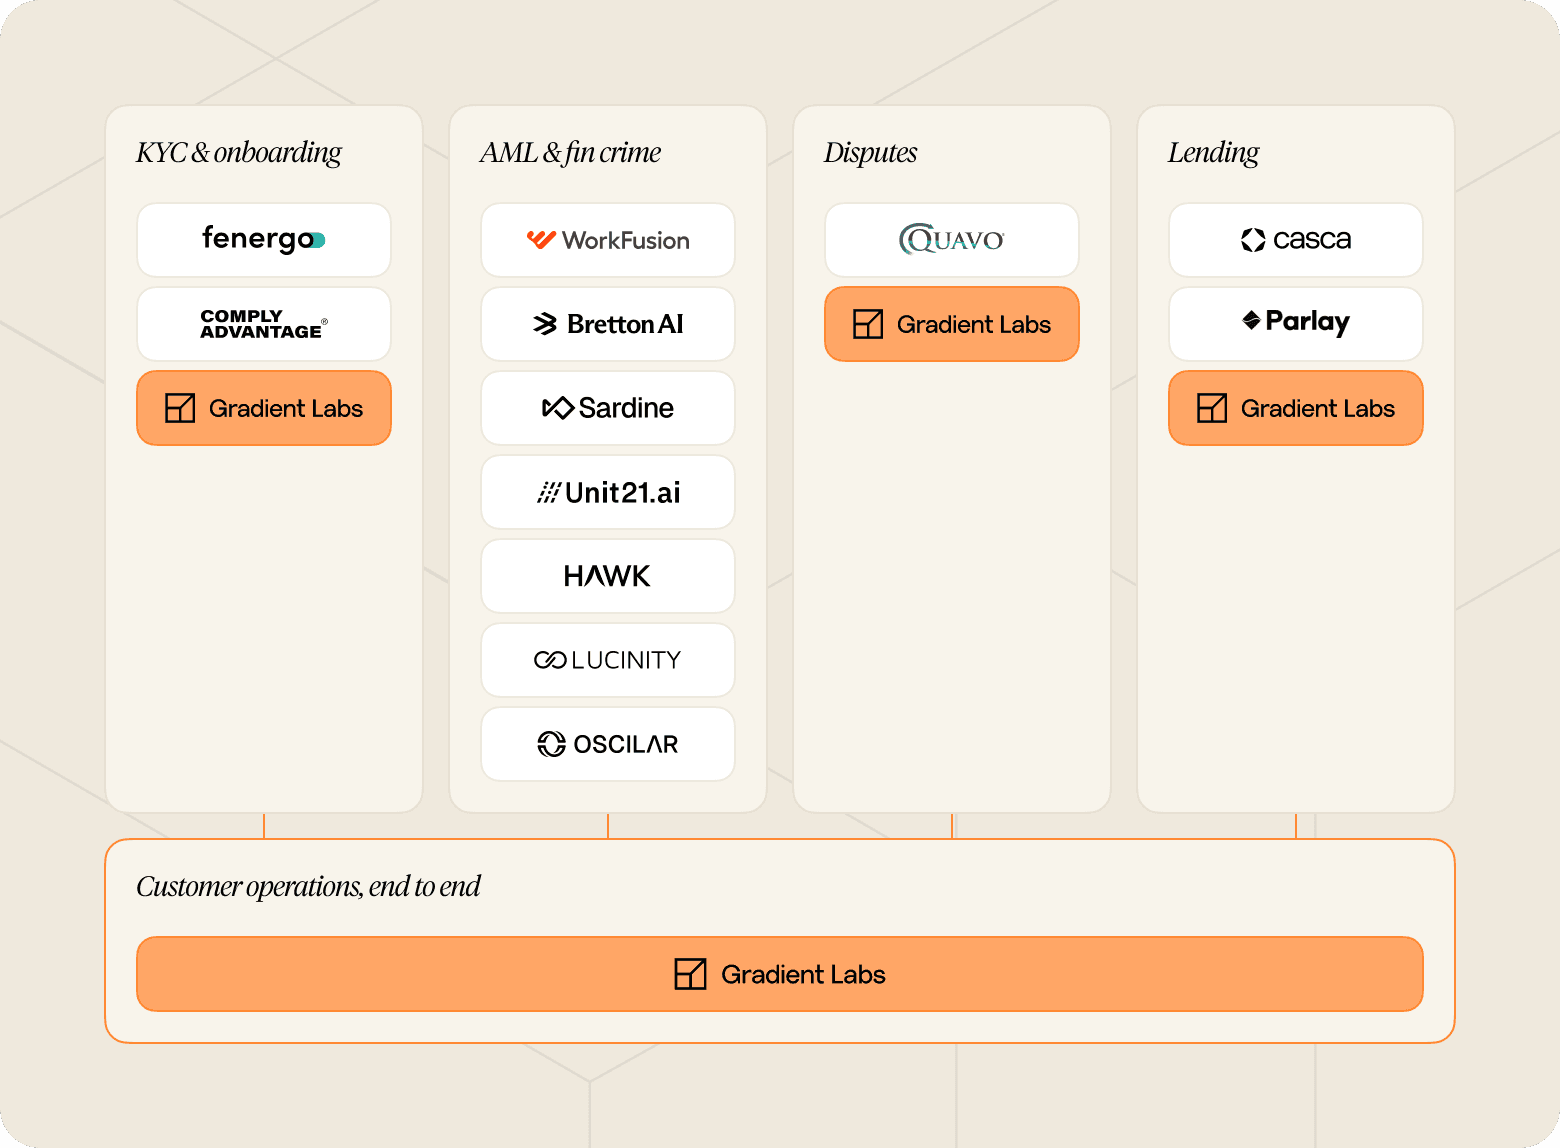
Task: Select the Comply Advantage card
Action: coord(264,324)
